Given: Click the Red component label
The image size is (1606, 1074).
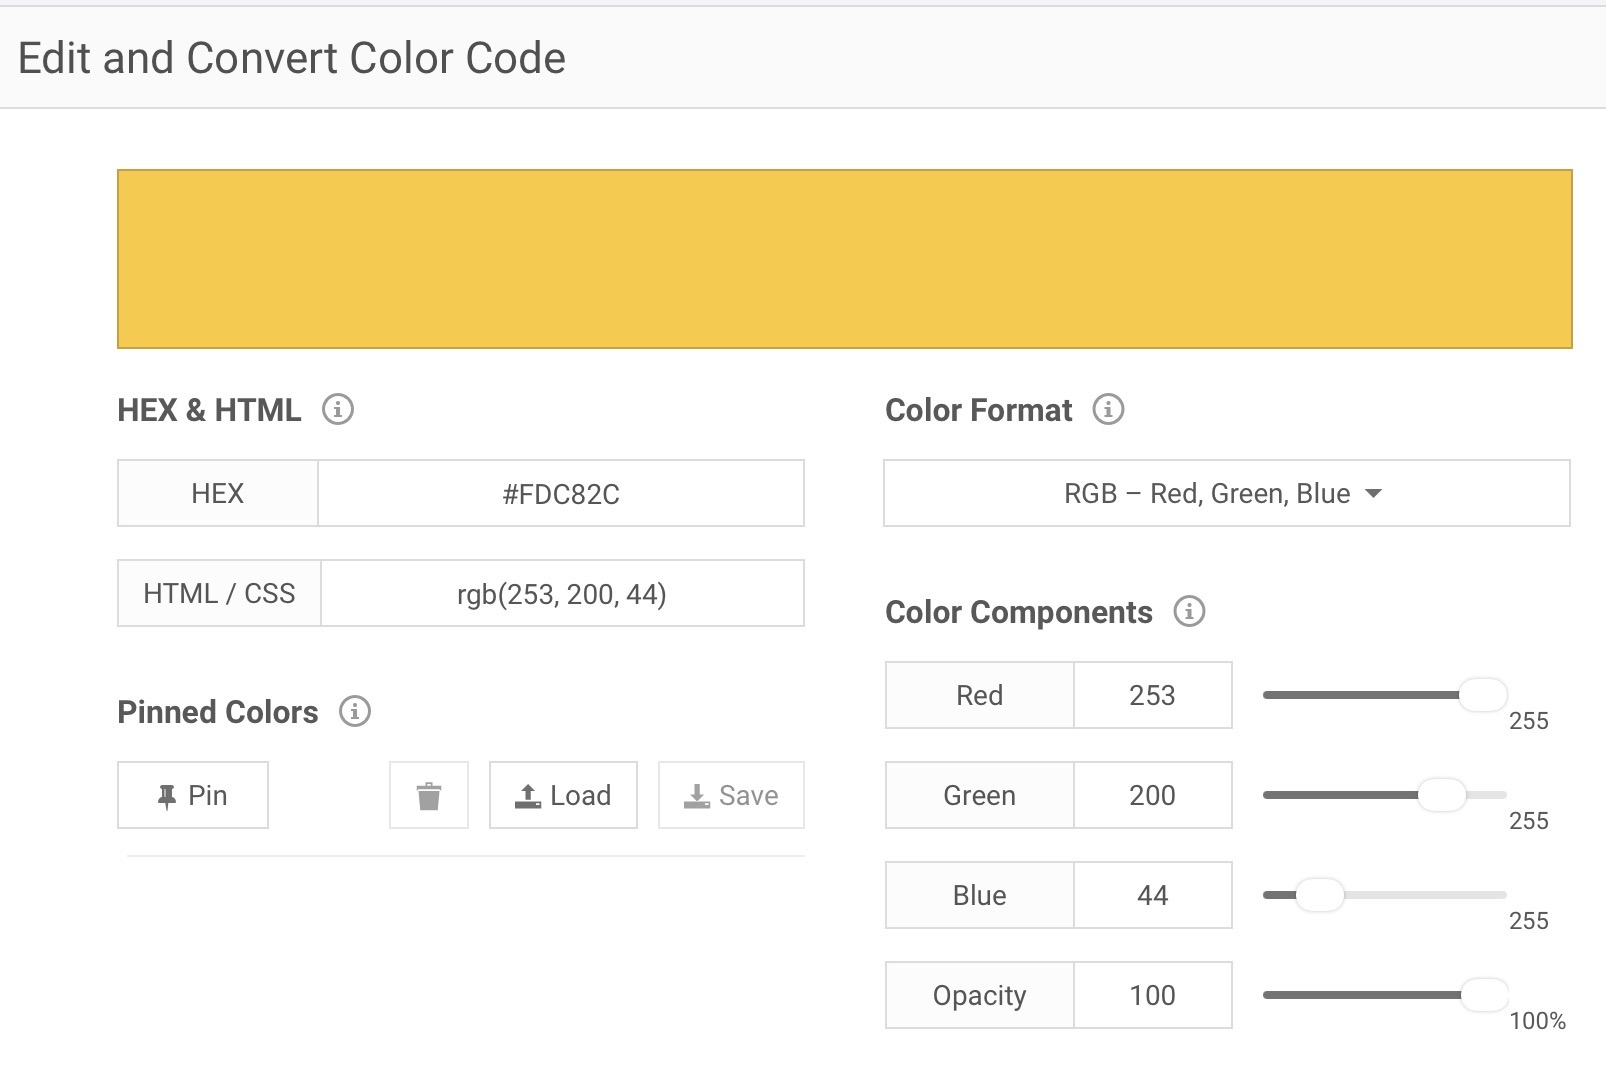Looking at the screenshot, I should pyautogui.click(x=980, y=695).
